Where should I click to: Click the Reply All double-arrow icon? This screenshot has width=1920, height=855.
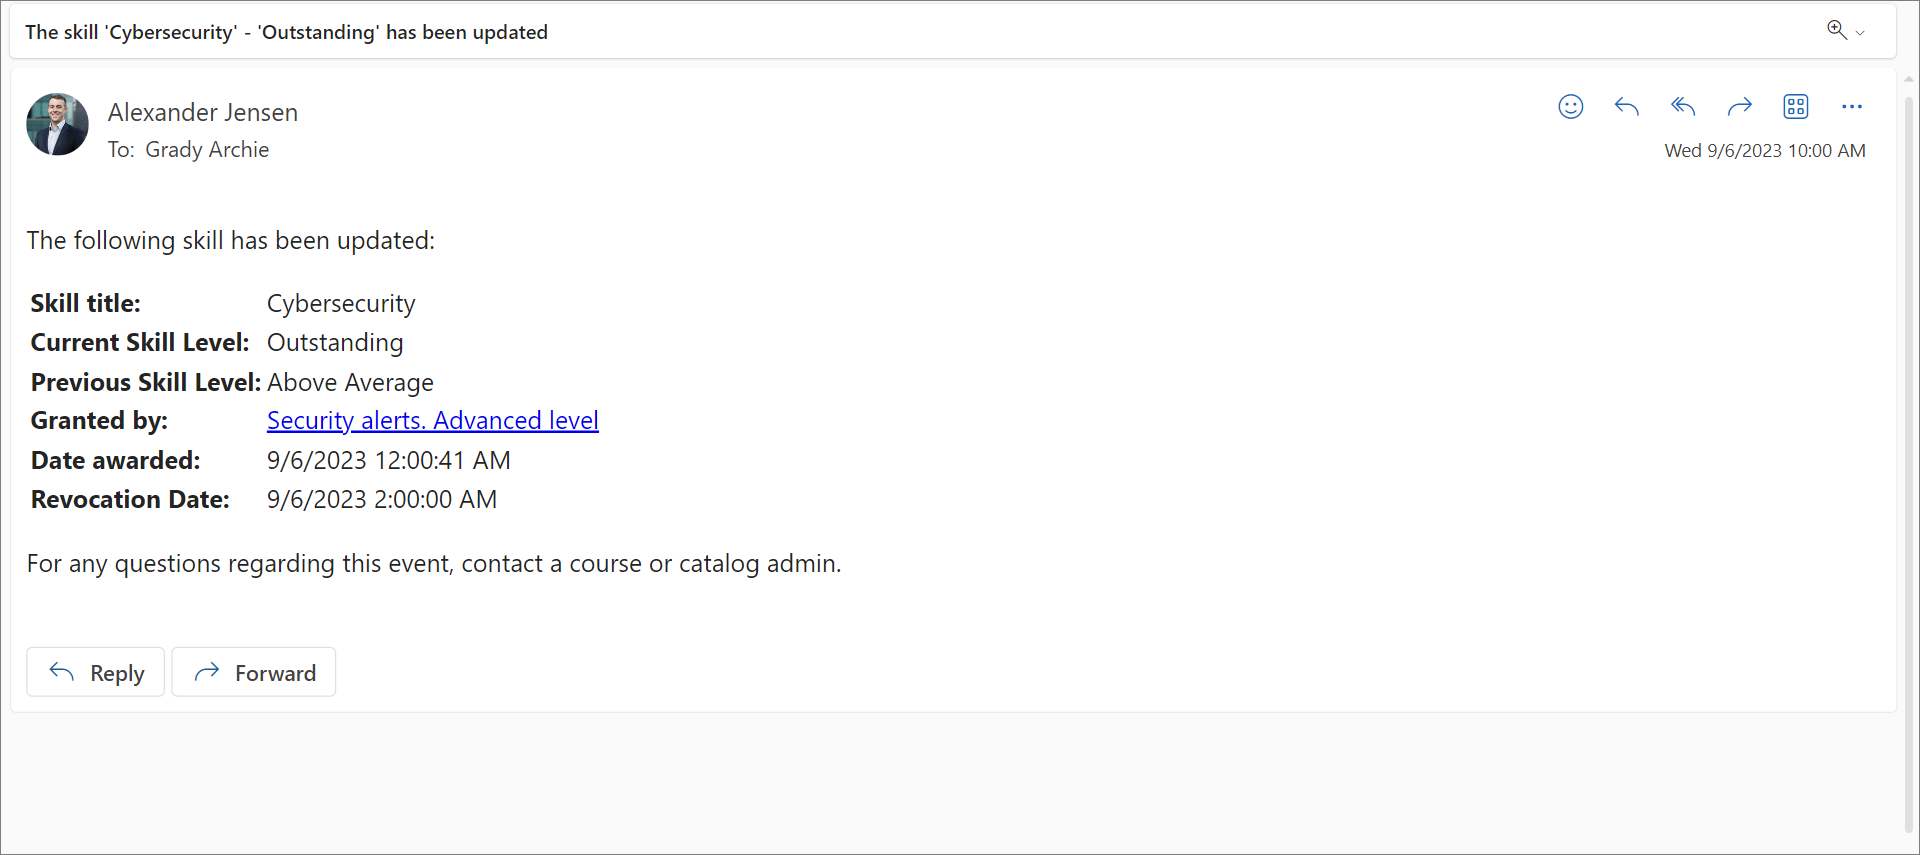tap(1683, 107)
